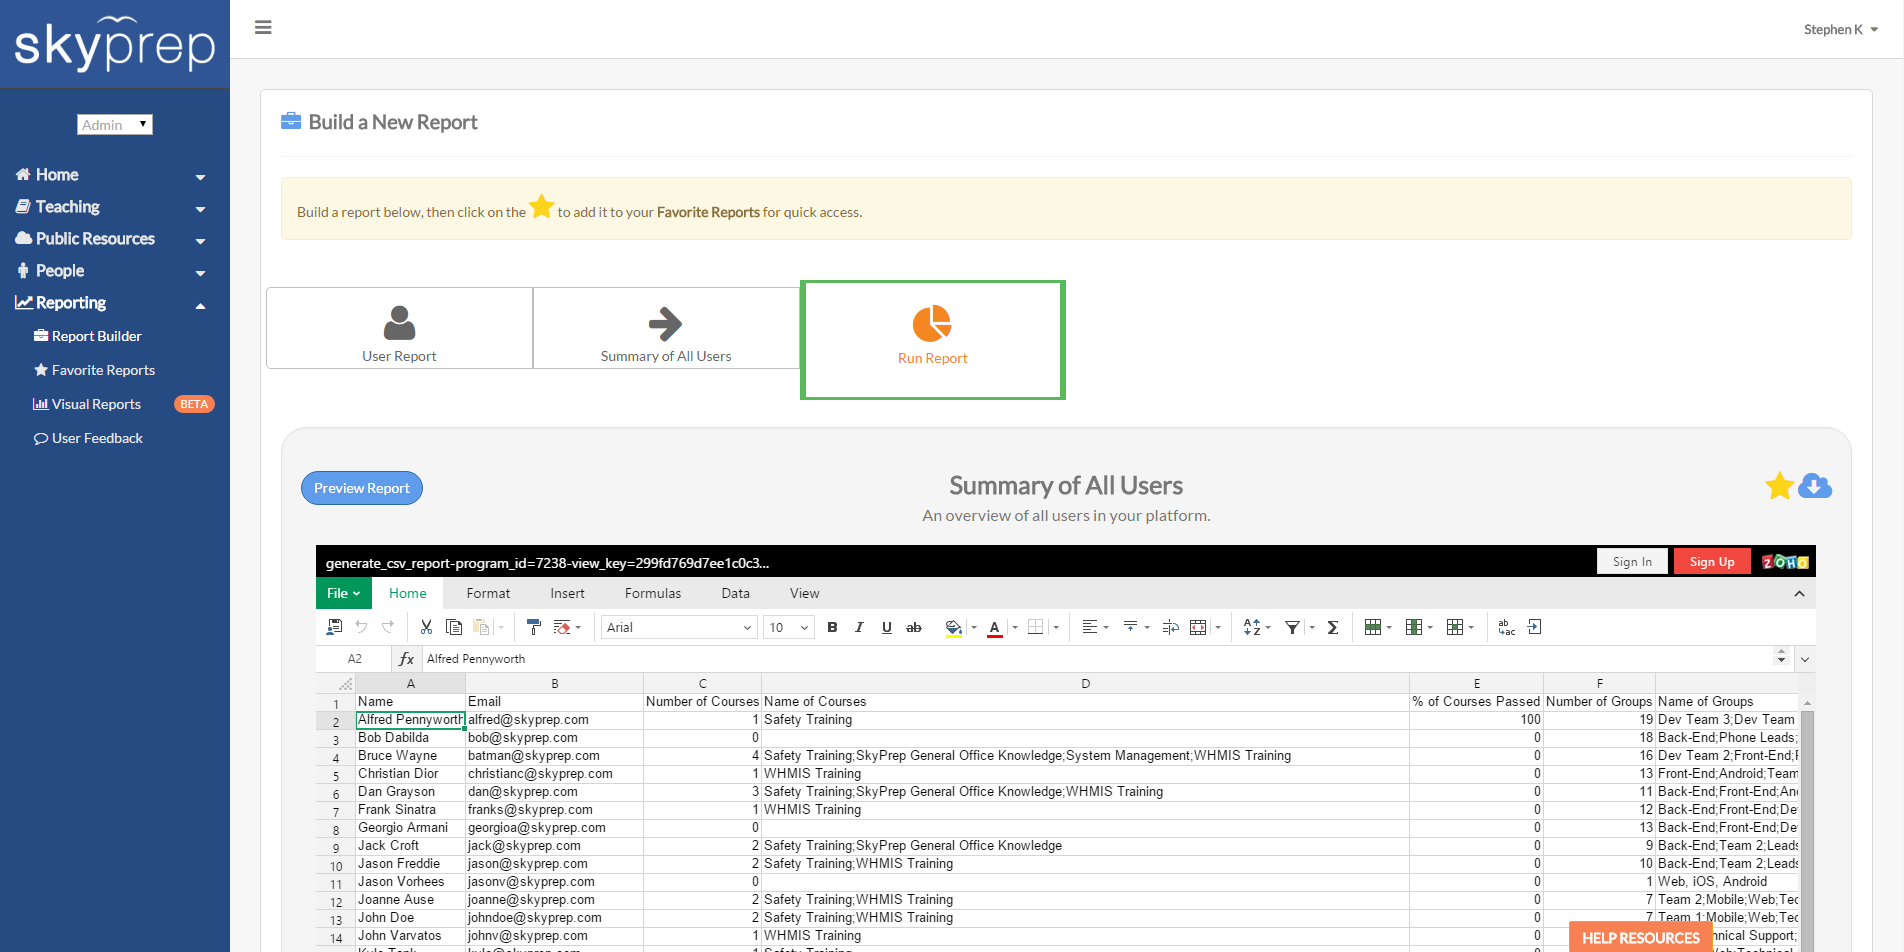Open the font size dropdown
1904x952 pixels.
788,627
